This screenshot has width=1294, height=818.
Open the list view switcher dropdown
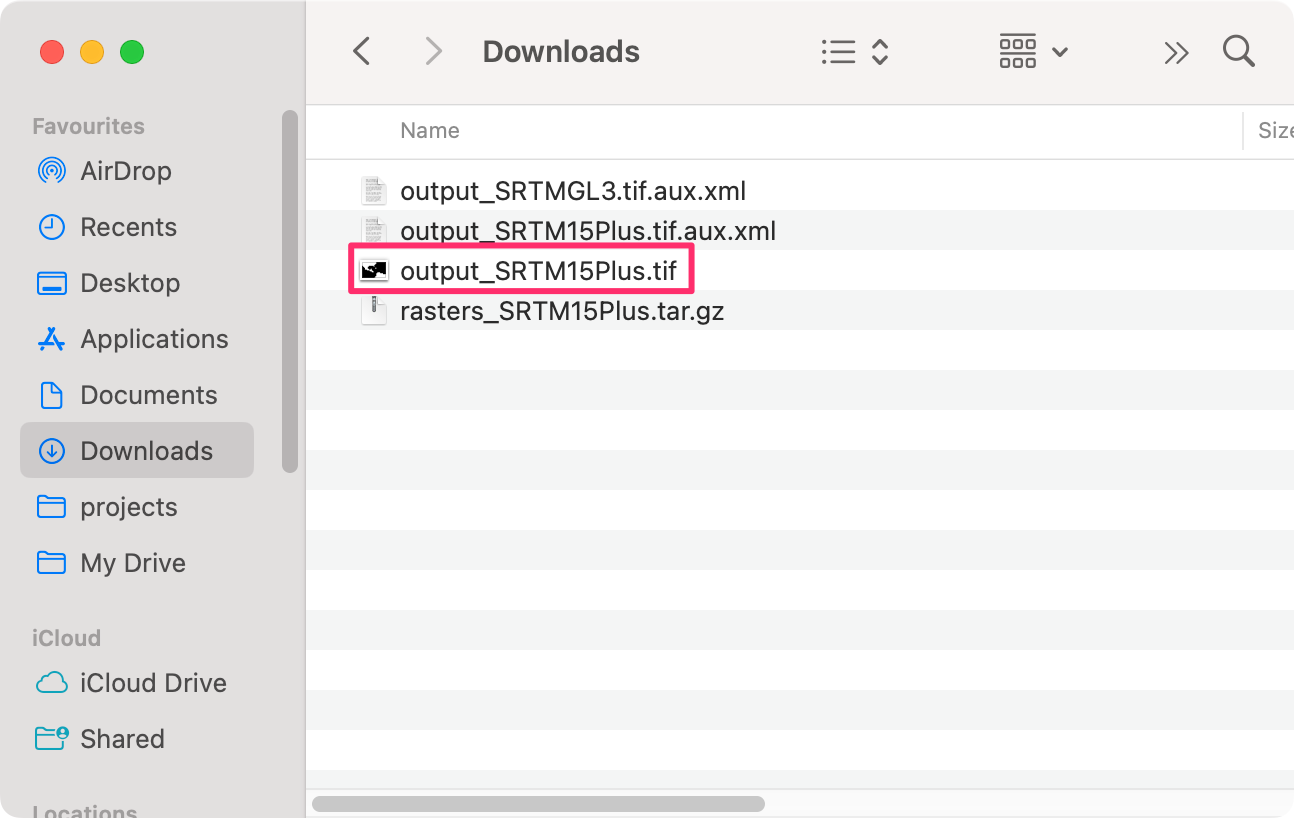point(854,52)
